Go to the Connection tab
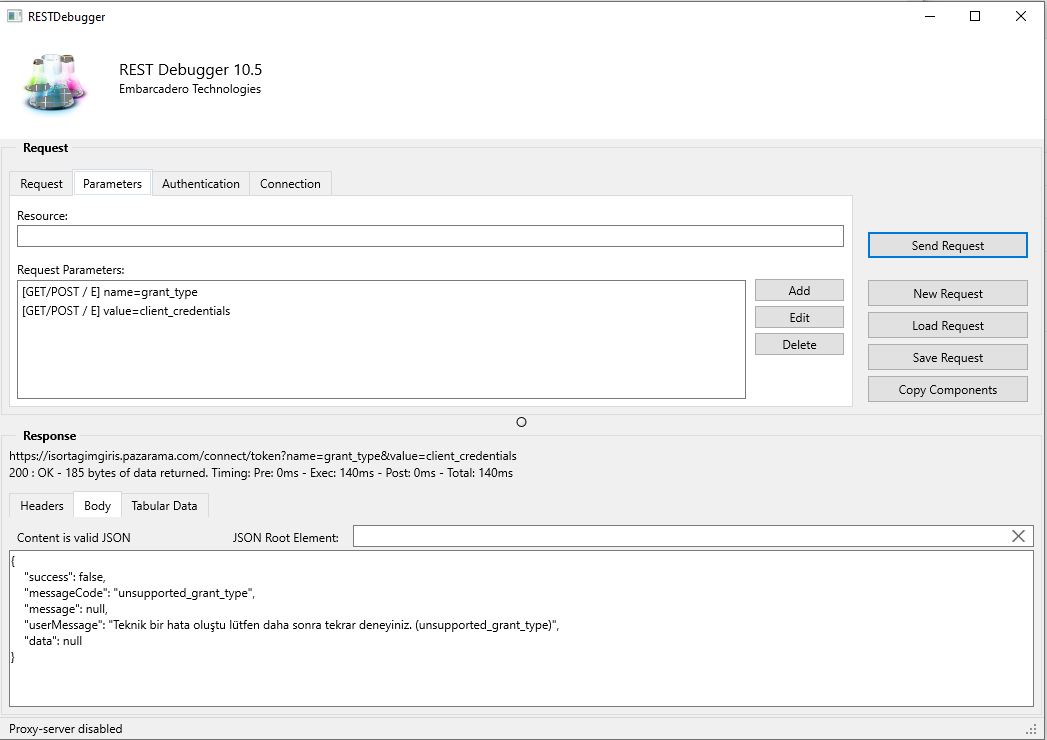The width and height of the screenshot is (1047, 740). click(x=290, y=184)
